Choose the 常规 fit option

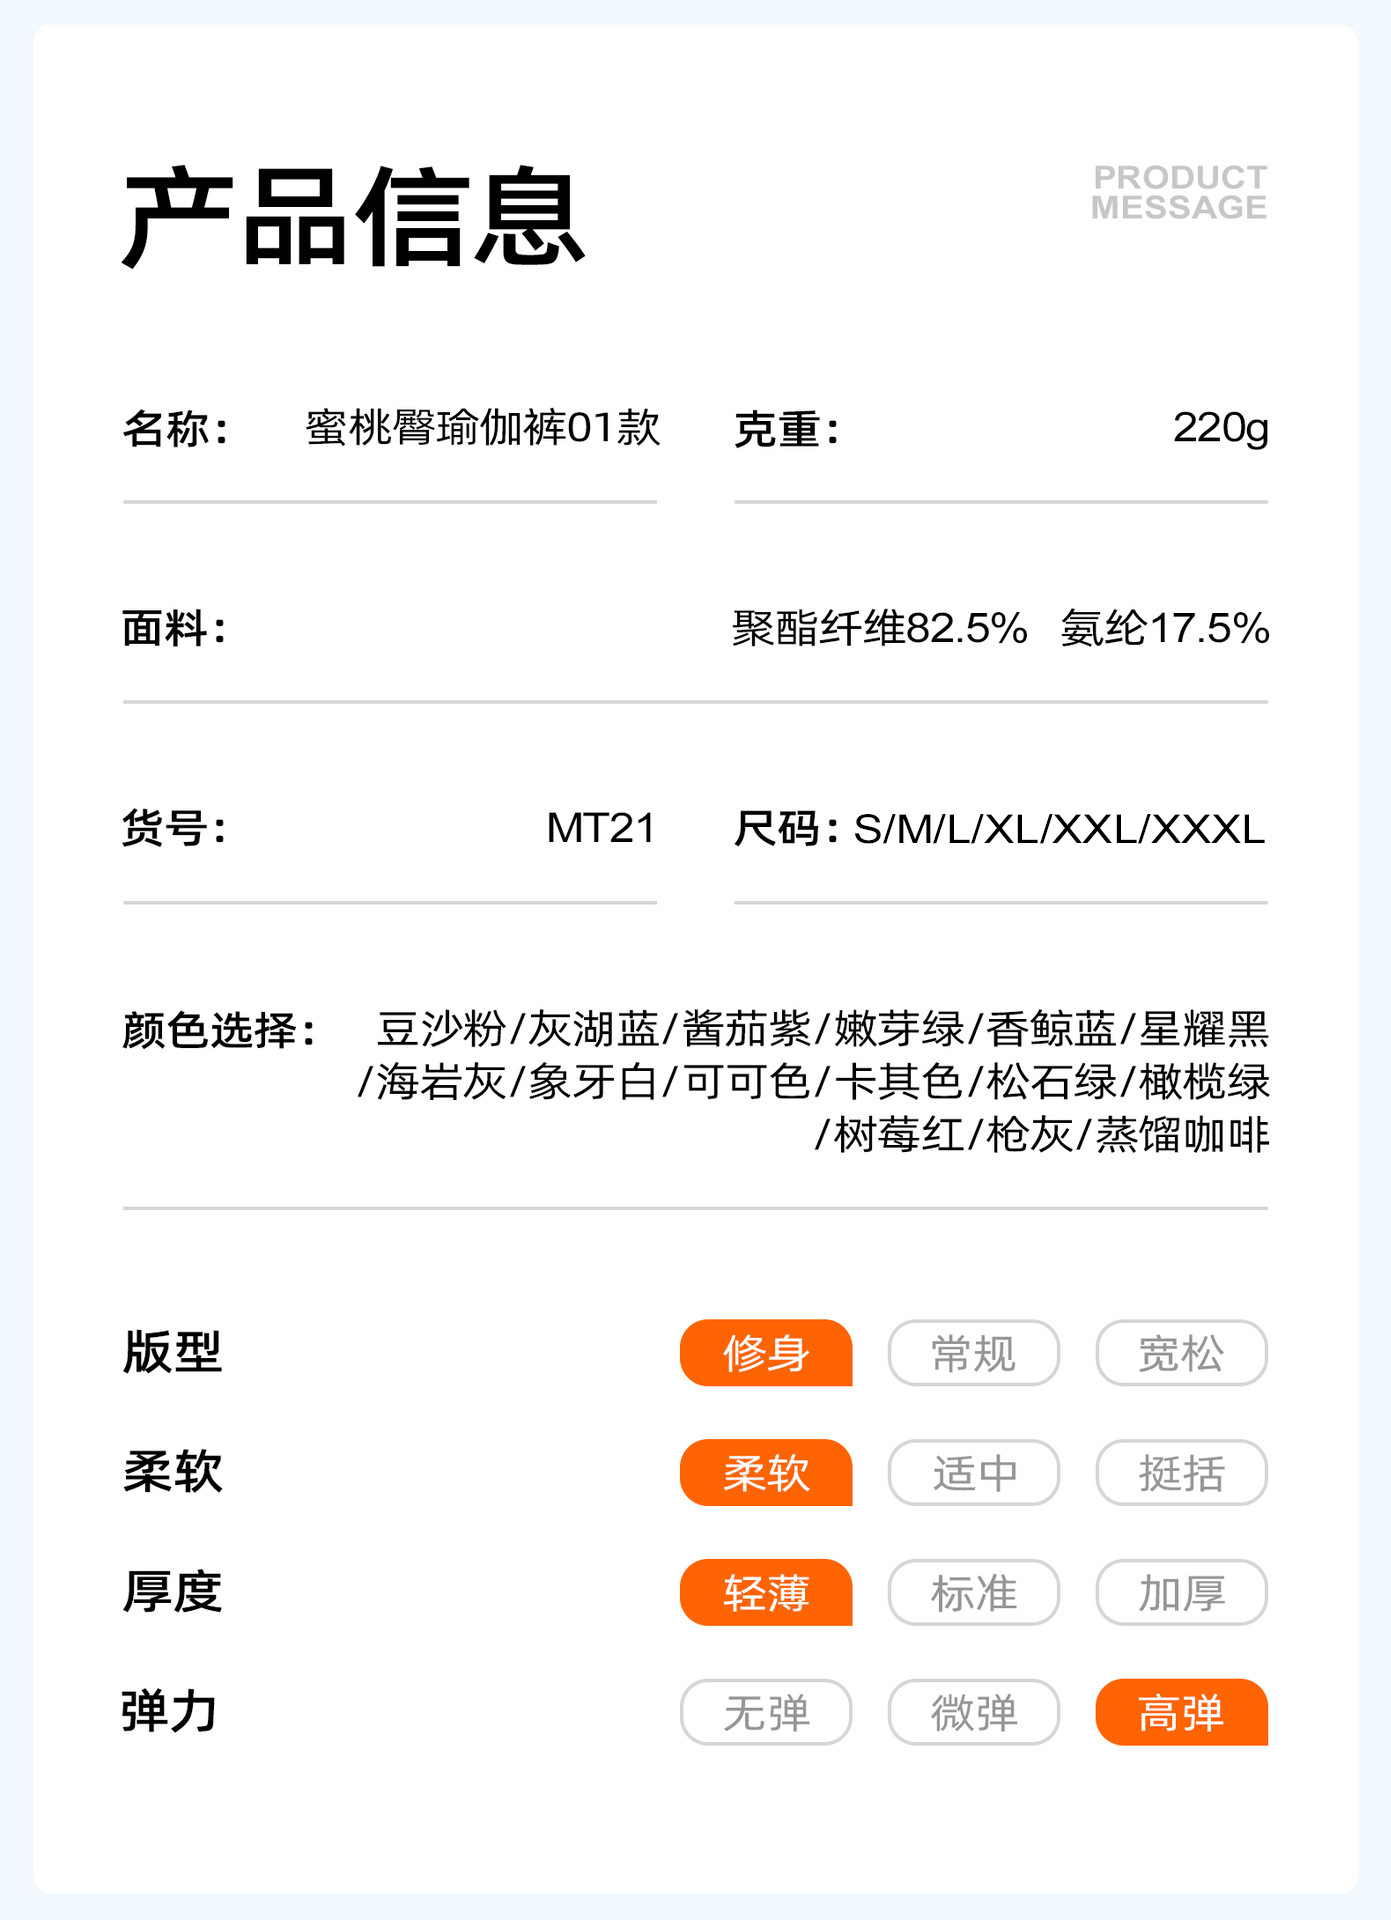tap(973, 1353)
